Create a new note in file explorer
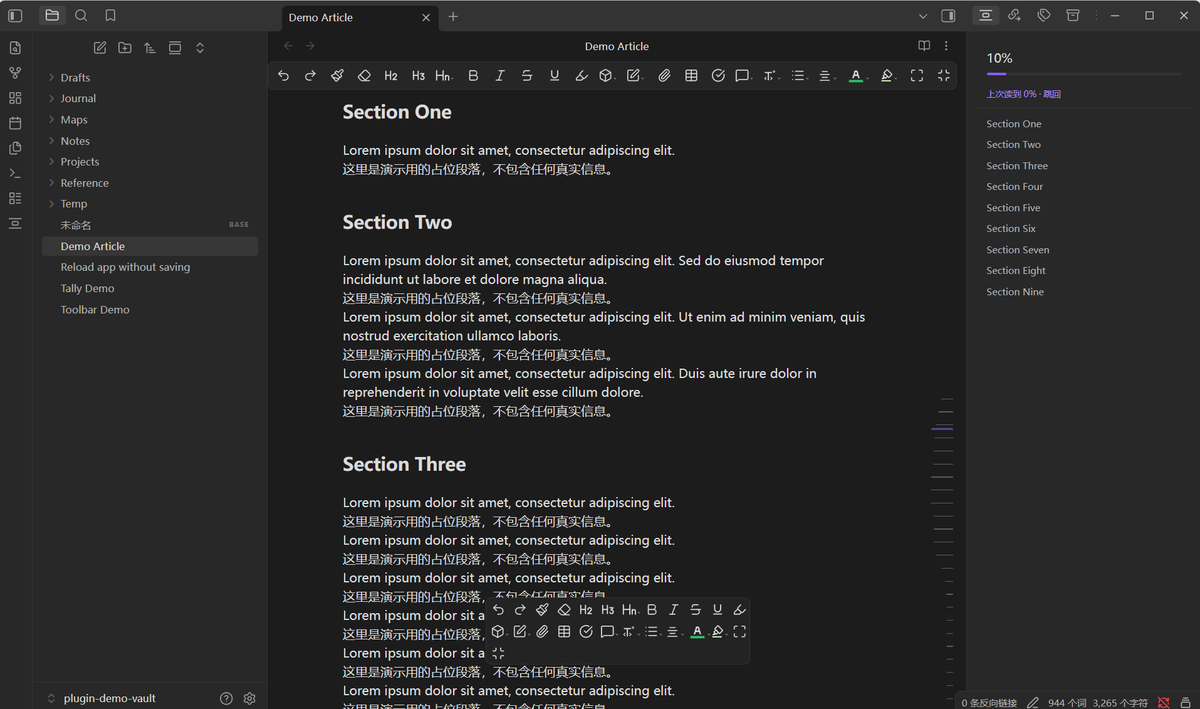The height and width of the screenshot is (709, 1200). pos(100,48)
